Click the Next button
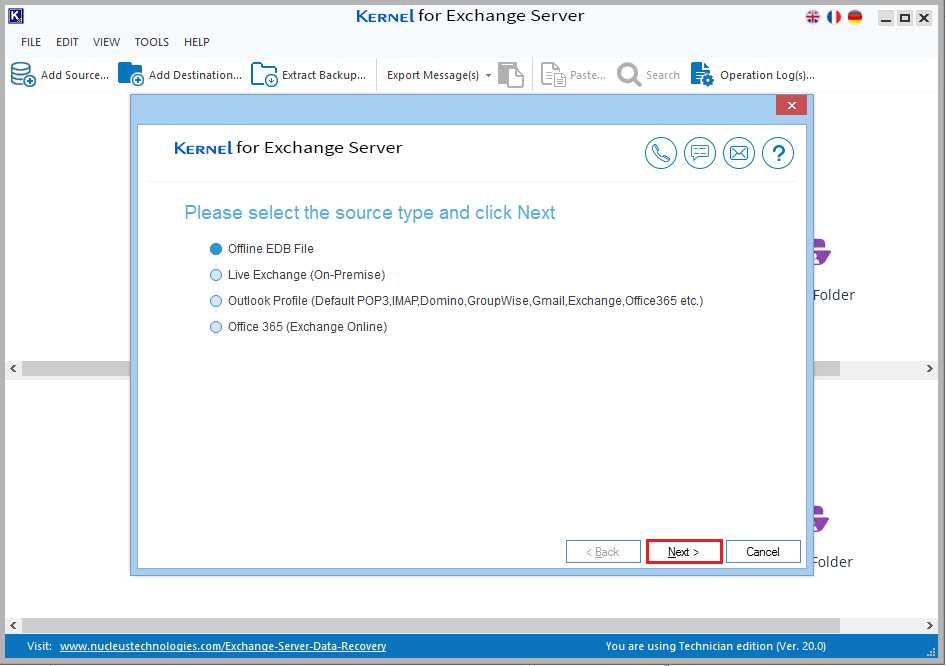 click(684, 552)
